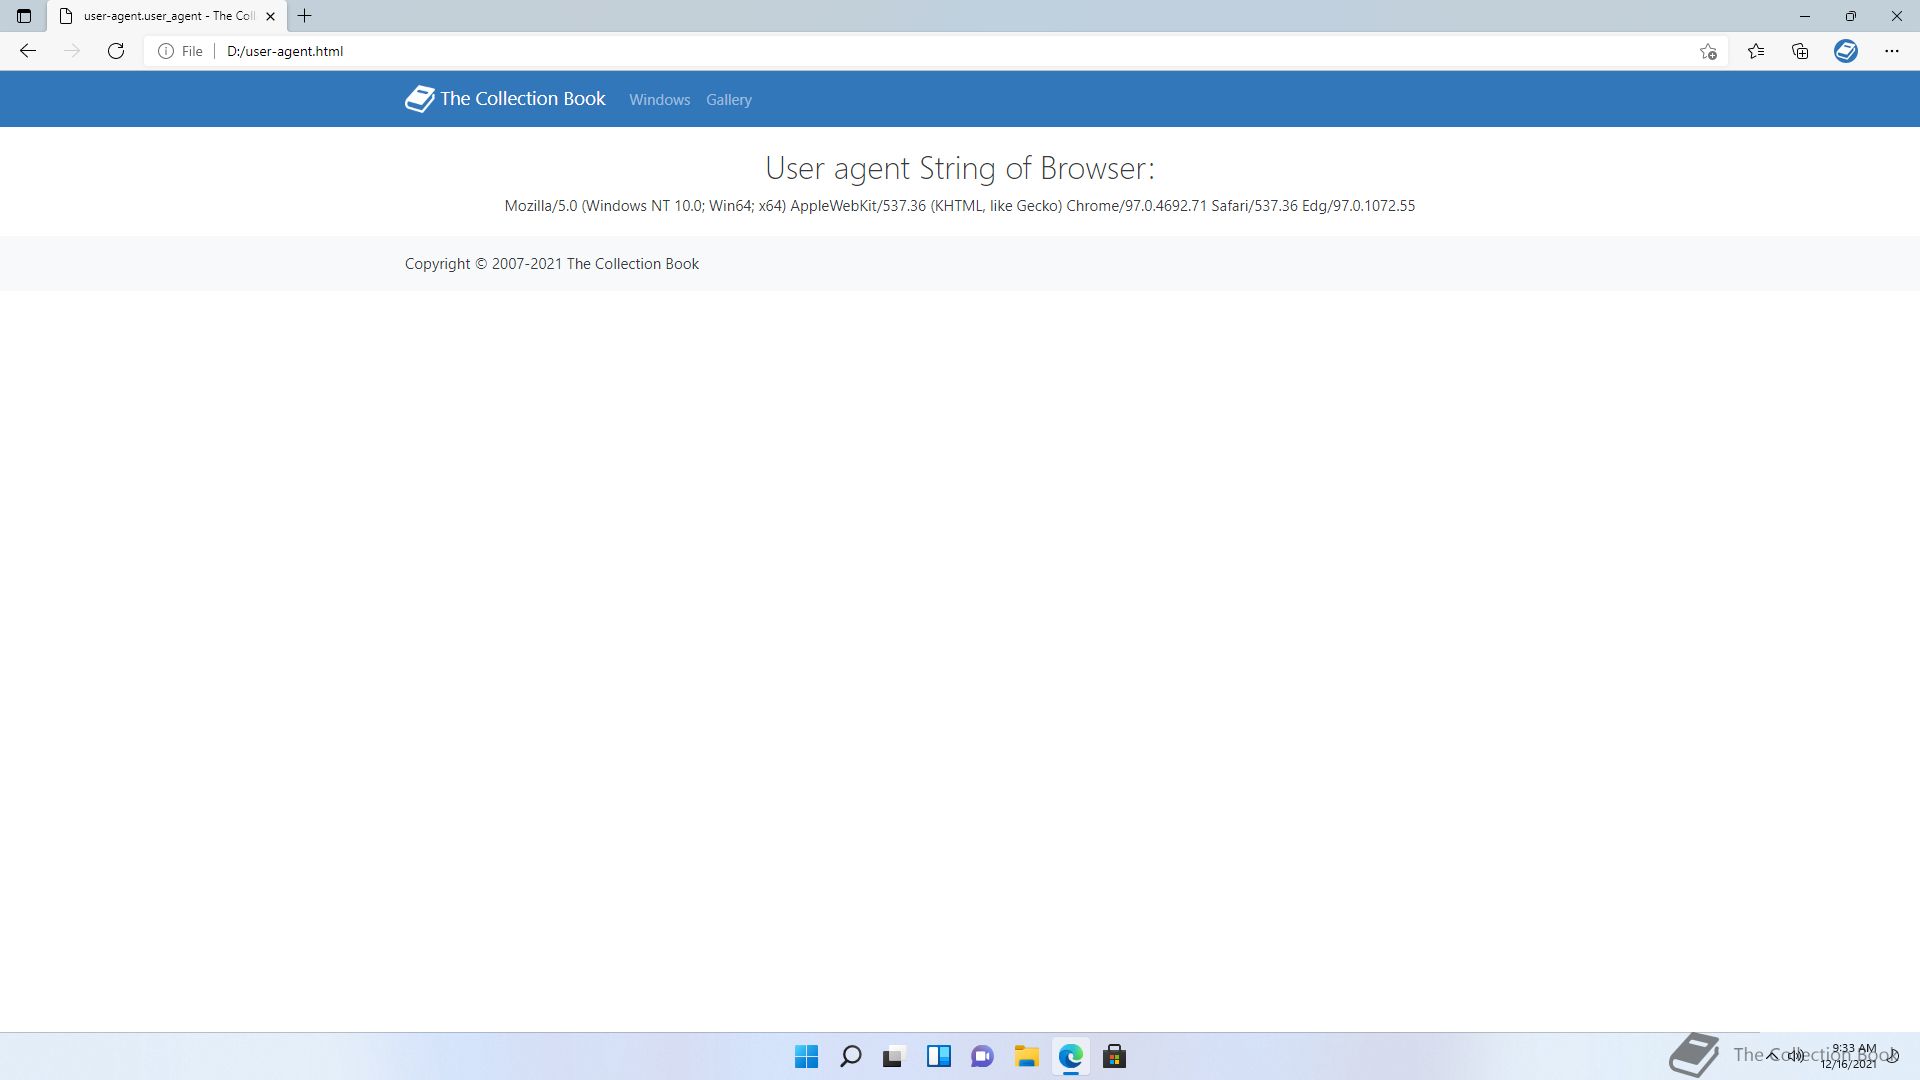Open a new browser tab
This screenshot has width=1920, height=1080.
(x=305, y=16)
